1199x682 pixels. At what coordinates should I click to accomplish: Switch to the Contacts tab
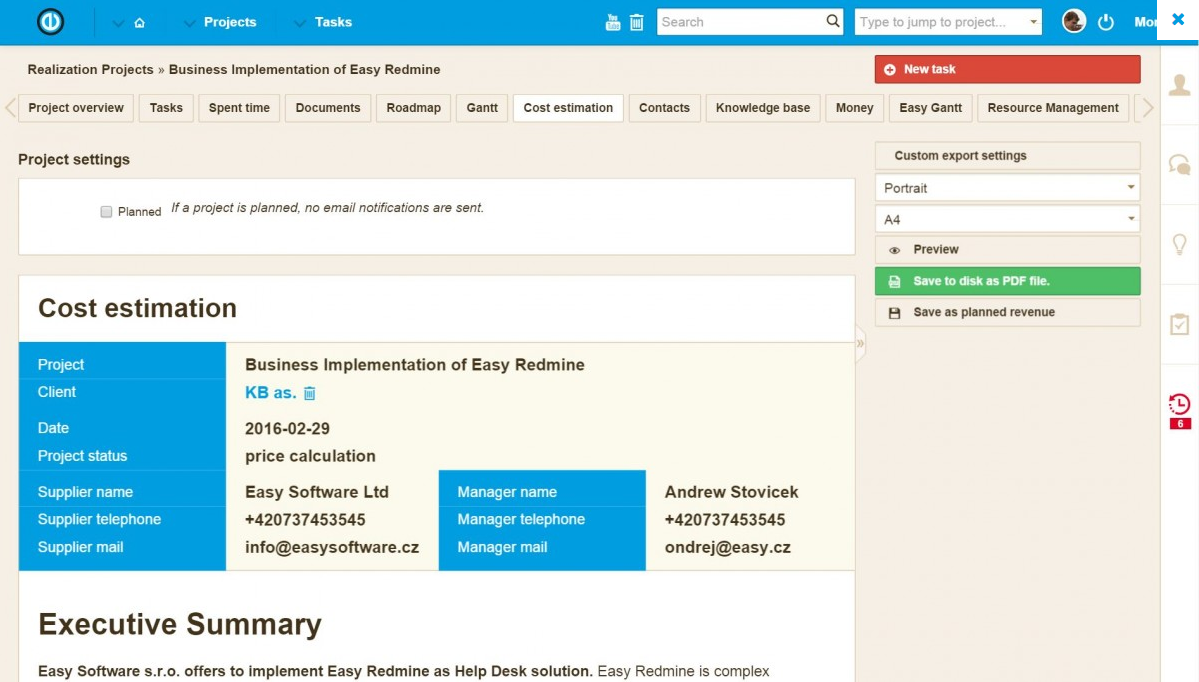click(664, 108)
